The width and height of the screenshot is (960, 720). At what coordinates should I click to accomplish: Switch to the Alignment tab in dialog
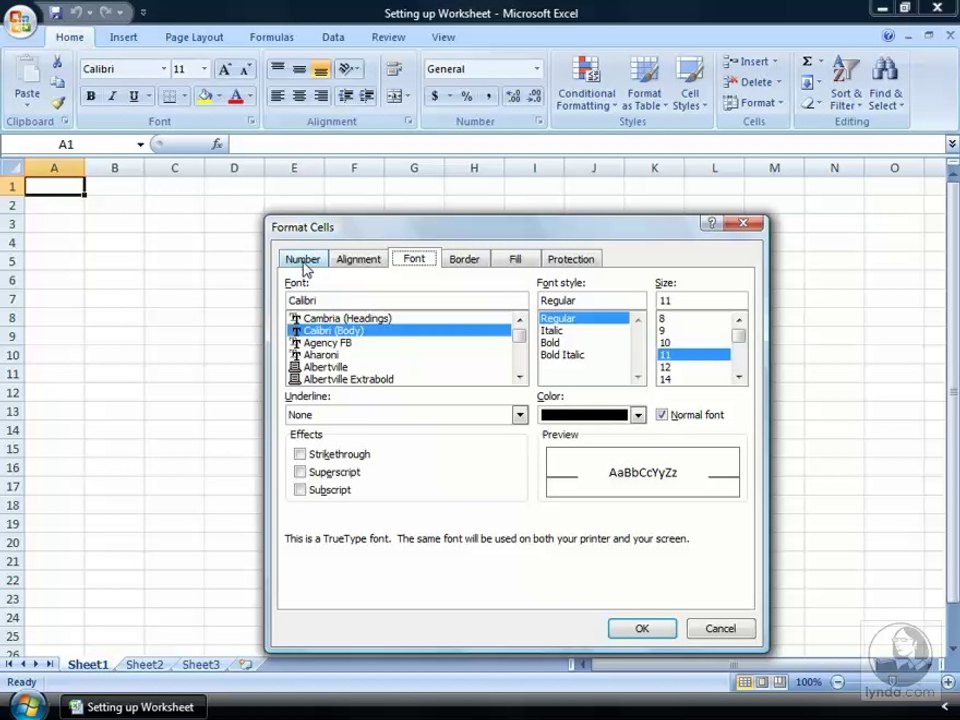point(358,259)
